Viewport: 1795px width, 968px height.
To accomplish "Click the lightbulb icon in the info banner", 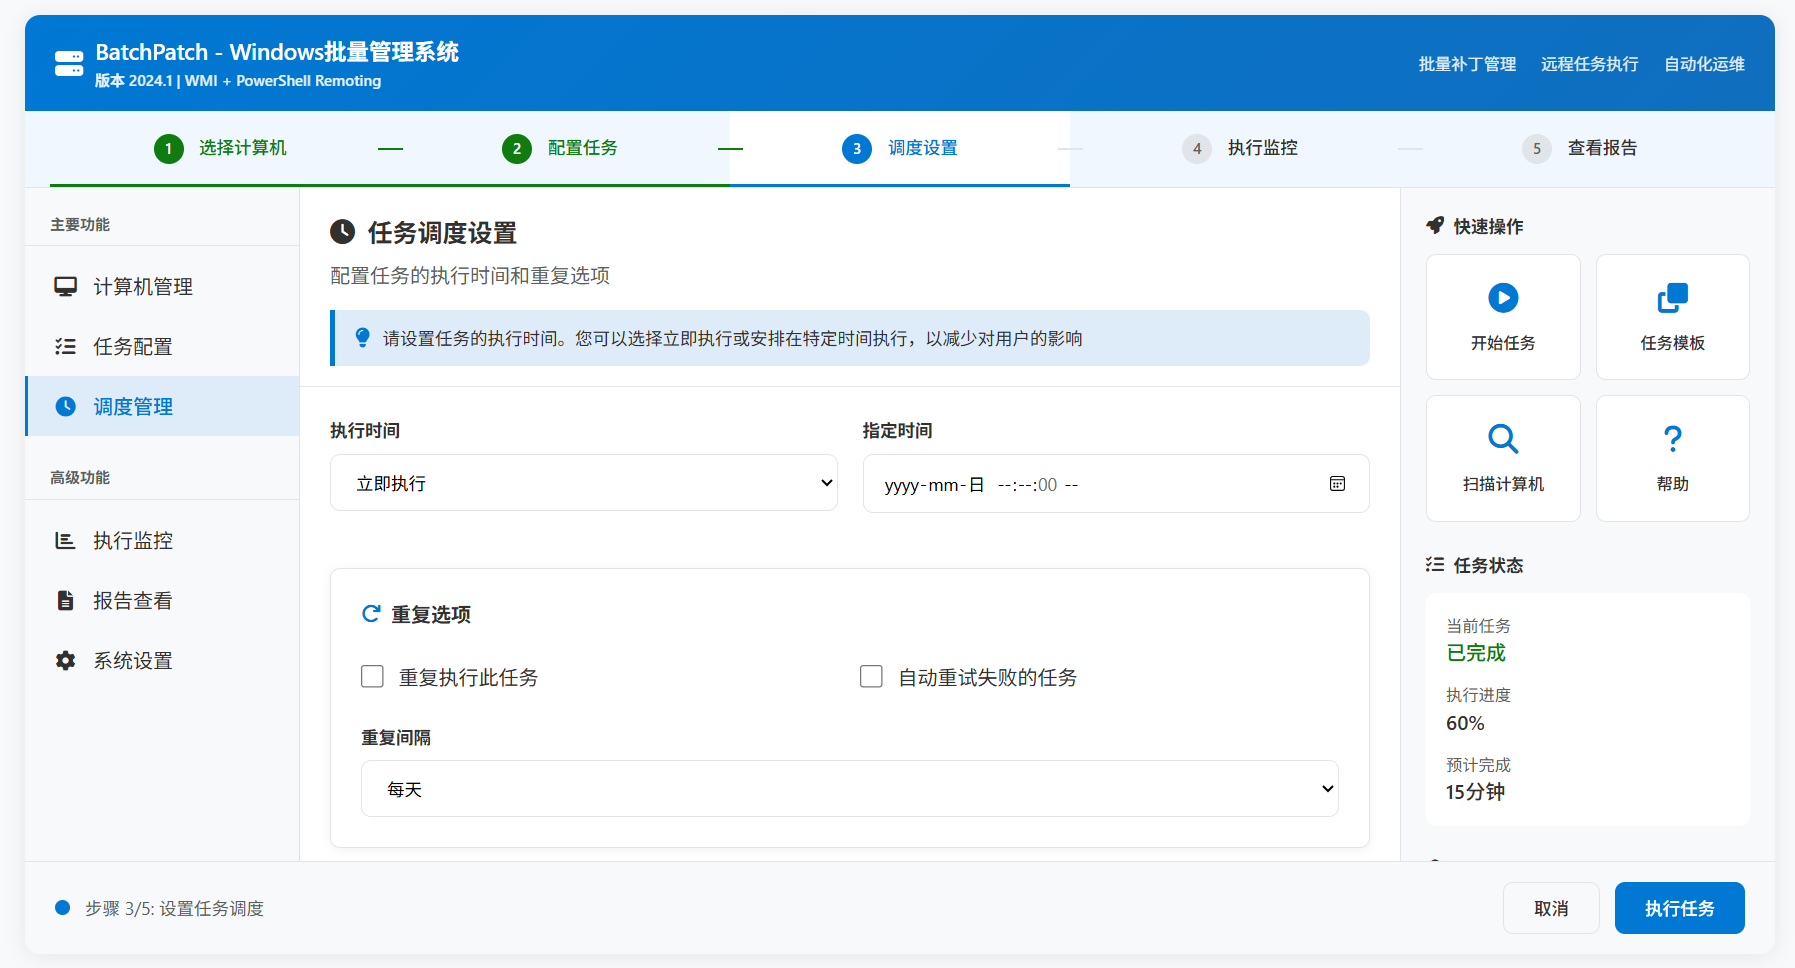I will tap(363, 338).
